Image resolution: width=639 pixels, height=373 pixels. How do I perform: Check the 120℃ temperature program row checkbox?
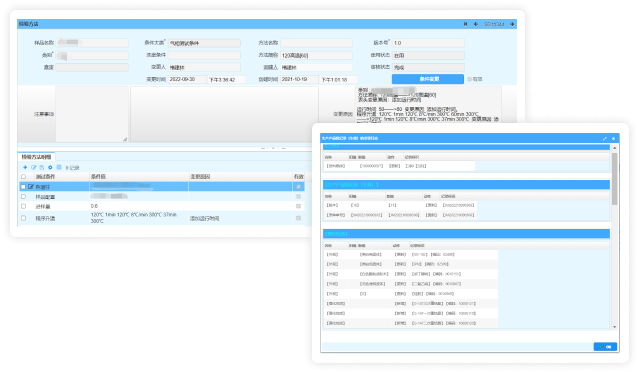tap(23, 218)
